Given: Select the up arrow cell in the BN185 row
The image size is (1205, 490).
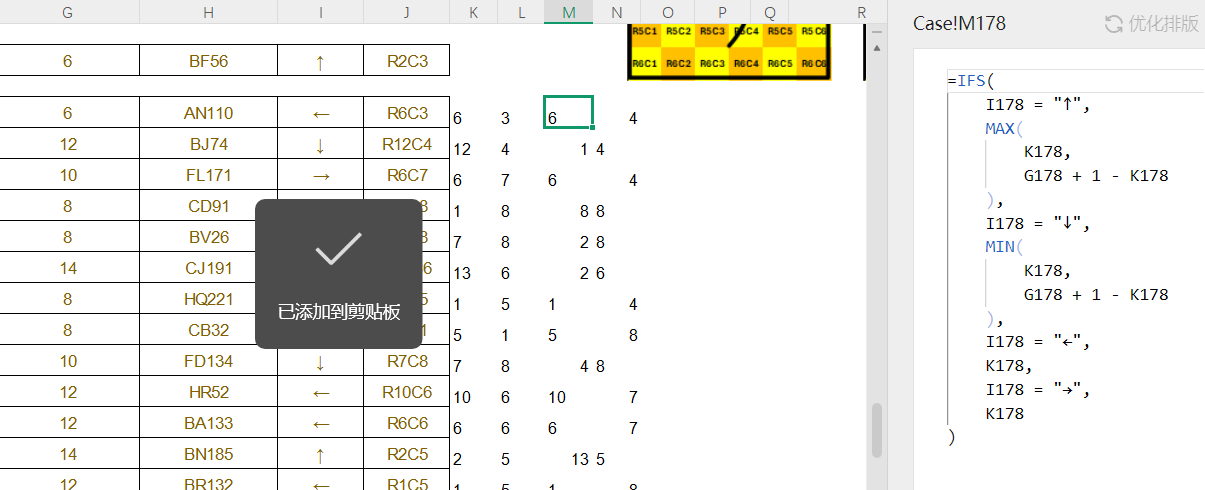Looking at the screenshot, I should coord(320,454).
